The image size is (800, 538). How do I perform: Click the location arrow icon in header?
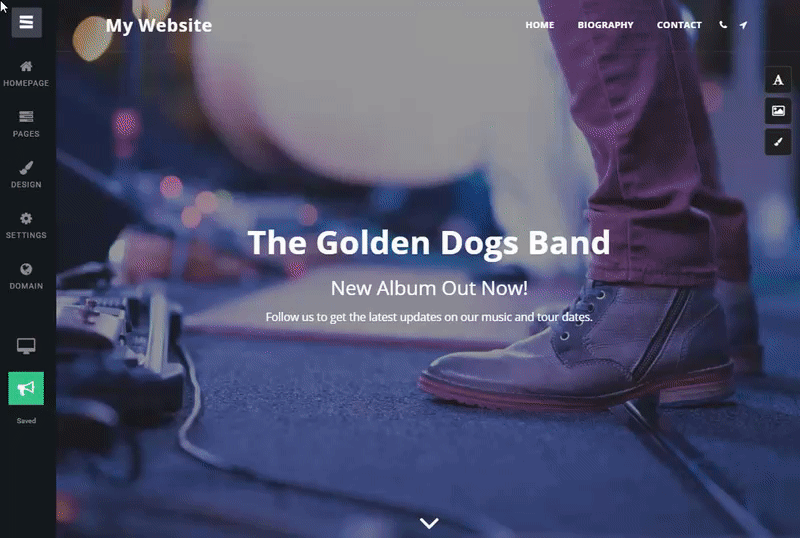point(743,25)
